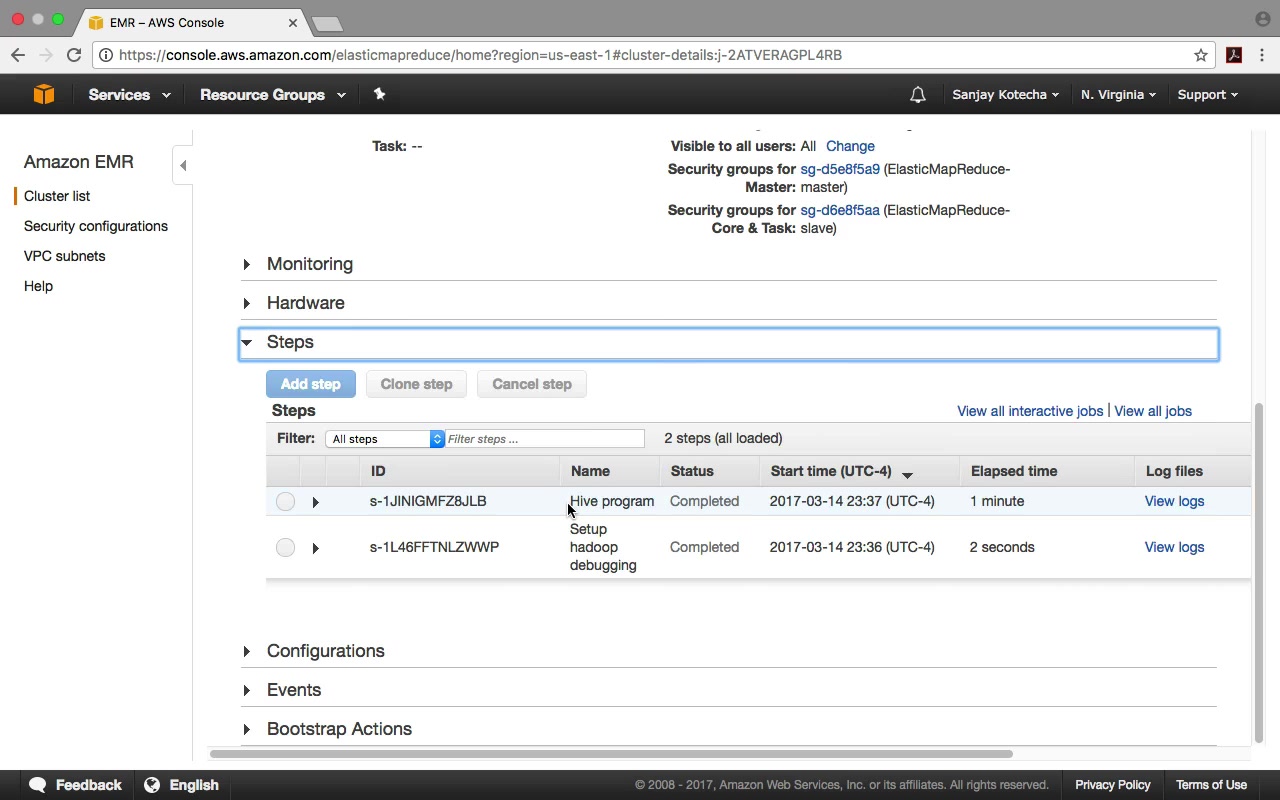Image resolution: width=1280 pixels, height=800 pixels.
Task: Expand the Setup hadoop debugging step row
Action: click(315, 548)
